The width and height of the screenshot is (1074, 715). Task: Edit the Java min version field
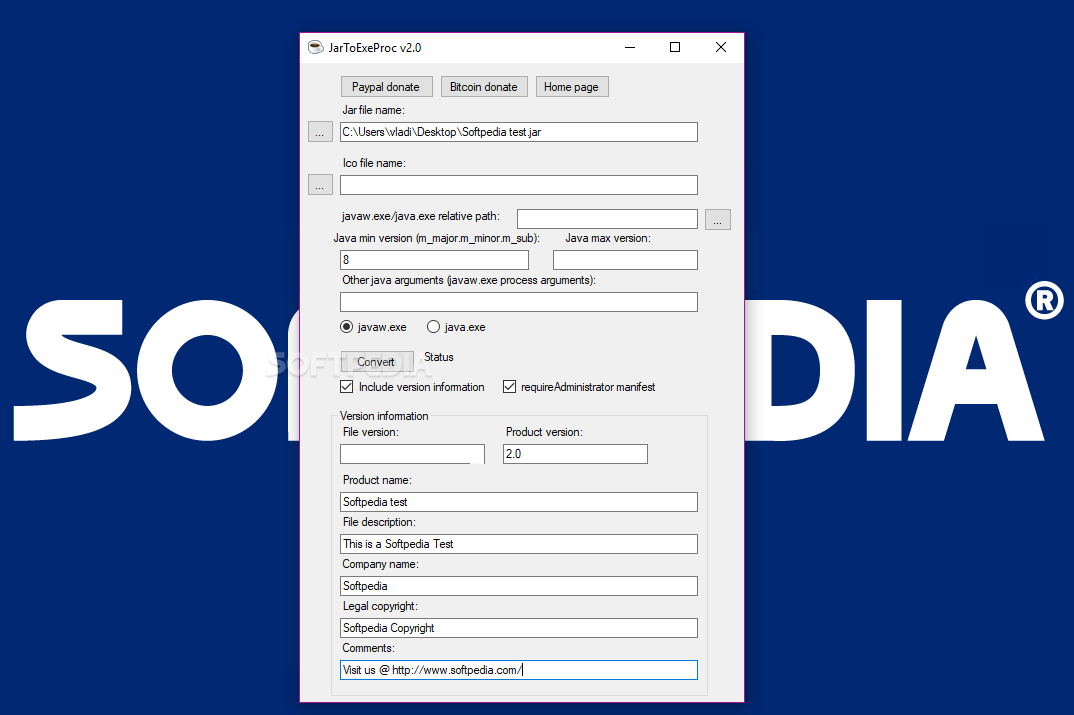(x=434, y=260)
